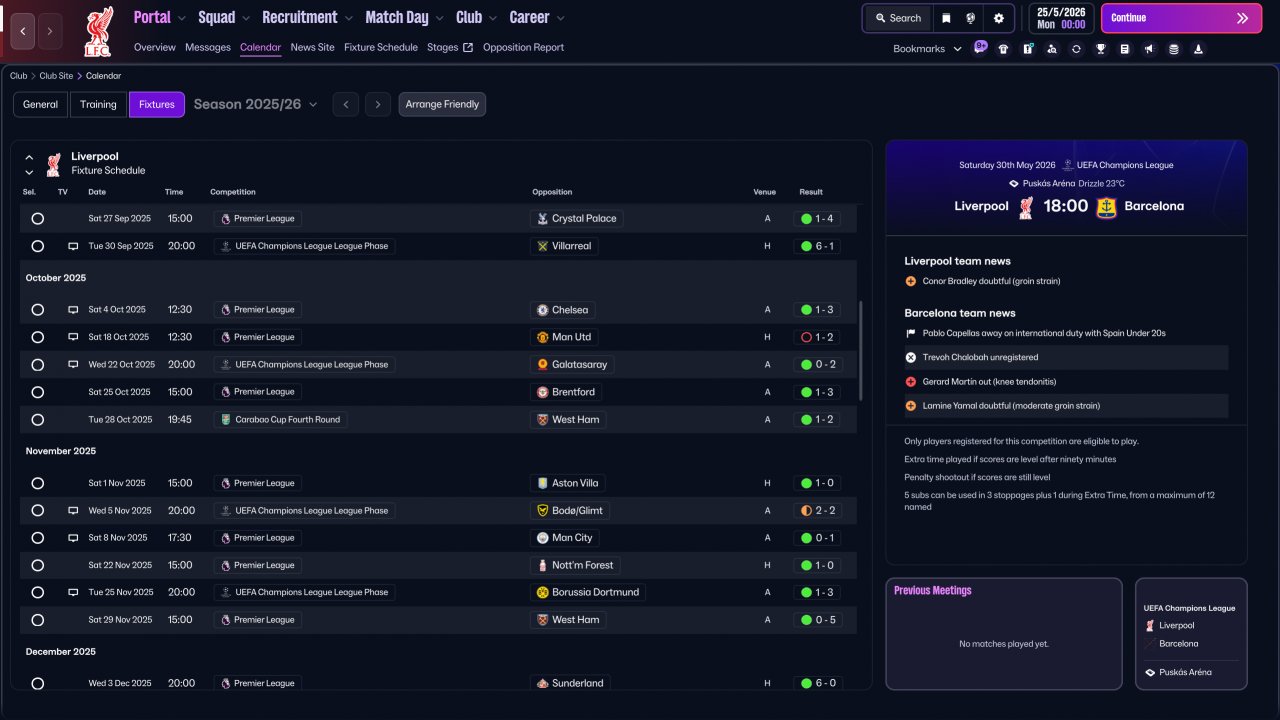
Task: Open the Fixture Schedule tab
Action: (x=381, y=47)
